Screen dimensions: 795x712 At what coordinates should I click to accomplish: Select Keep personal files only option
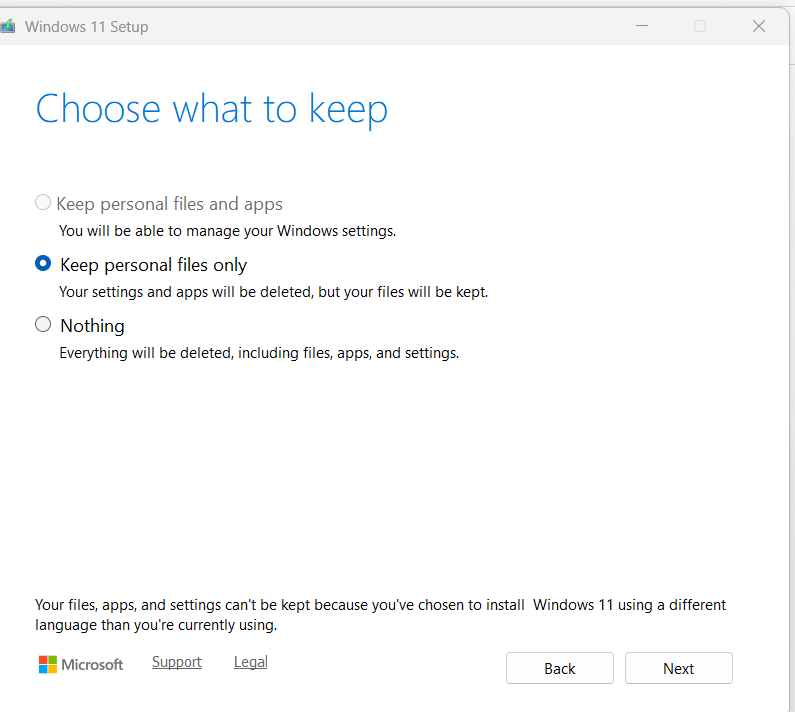43,264
